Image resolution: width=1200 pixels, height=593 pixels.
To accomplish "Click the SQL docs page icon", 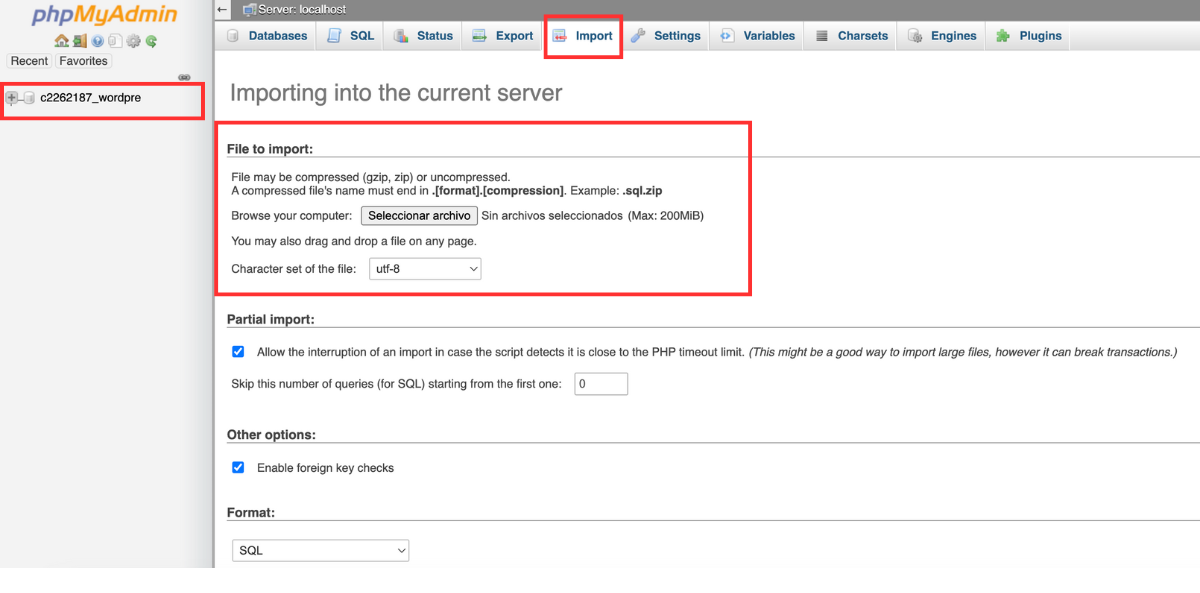I will point(115,41).
